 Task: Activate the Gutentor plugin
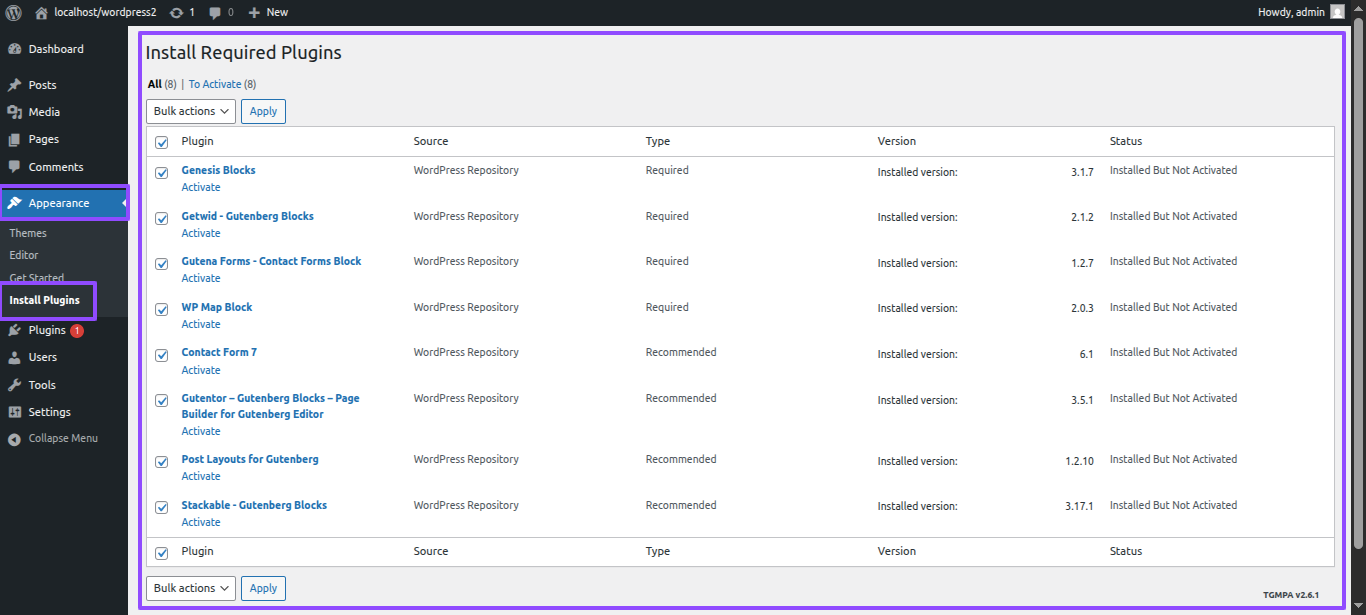[201, 431]
